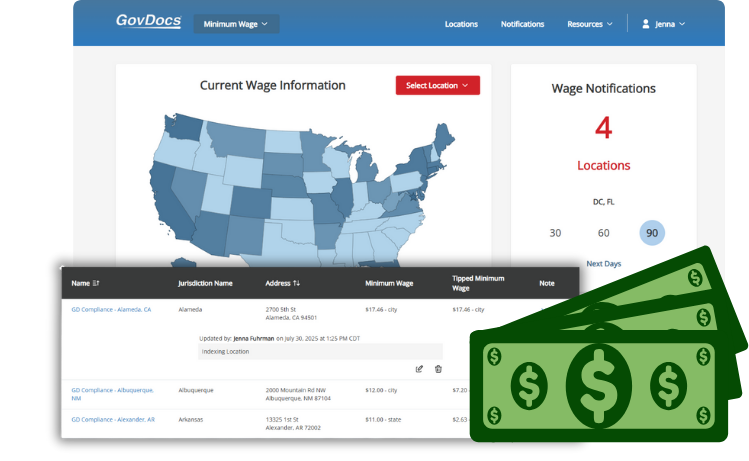Click the Jurisdiction Name column header
The image size is (749, 461).
205,283
